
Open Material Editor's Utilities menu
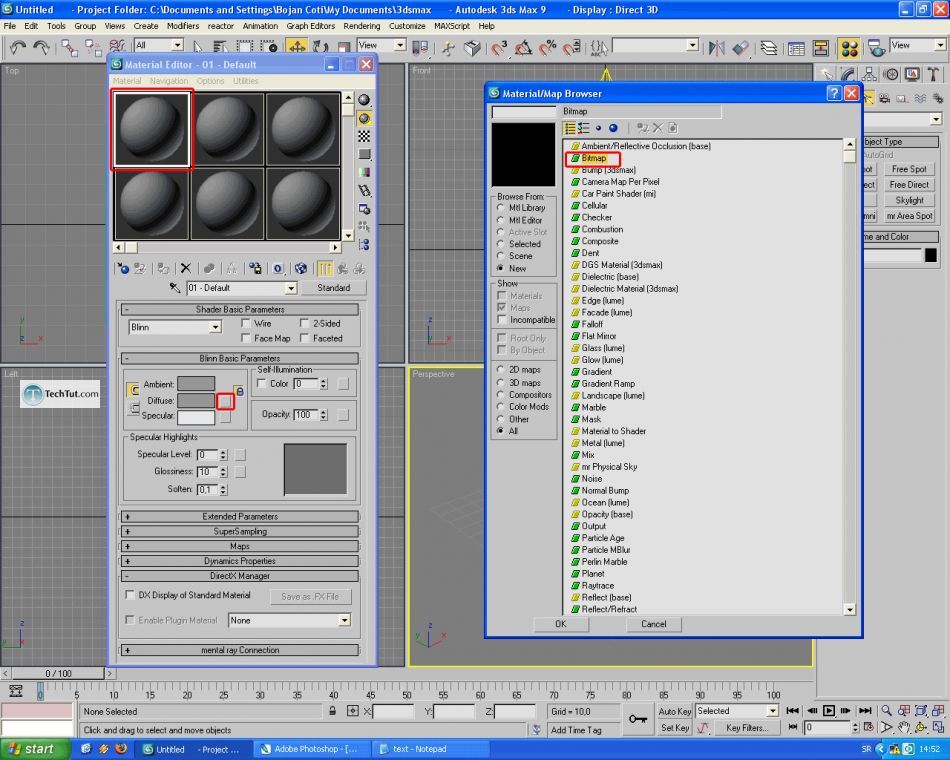click(x=245, y=81)
